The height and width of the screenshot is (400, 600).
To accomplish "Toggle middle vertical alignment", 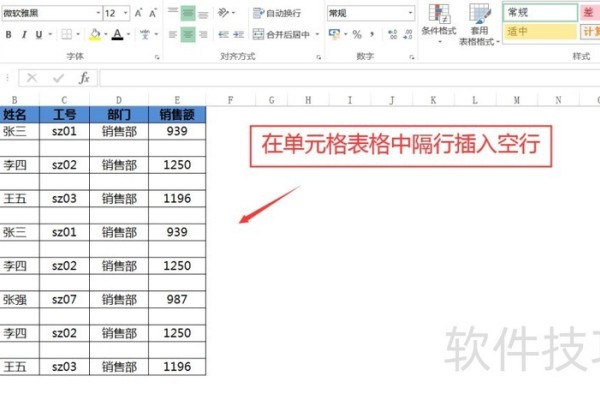I will 188,13.
